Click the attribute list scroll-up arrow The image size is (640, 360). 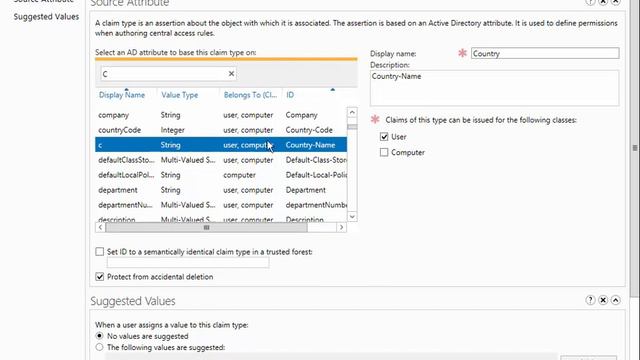352,112
